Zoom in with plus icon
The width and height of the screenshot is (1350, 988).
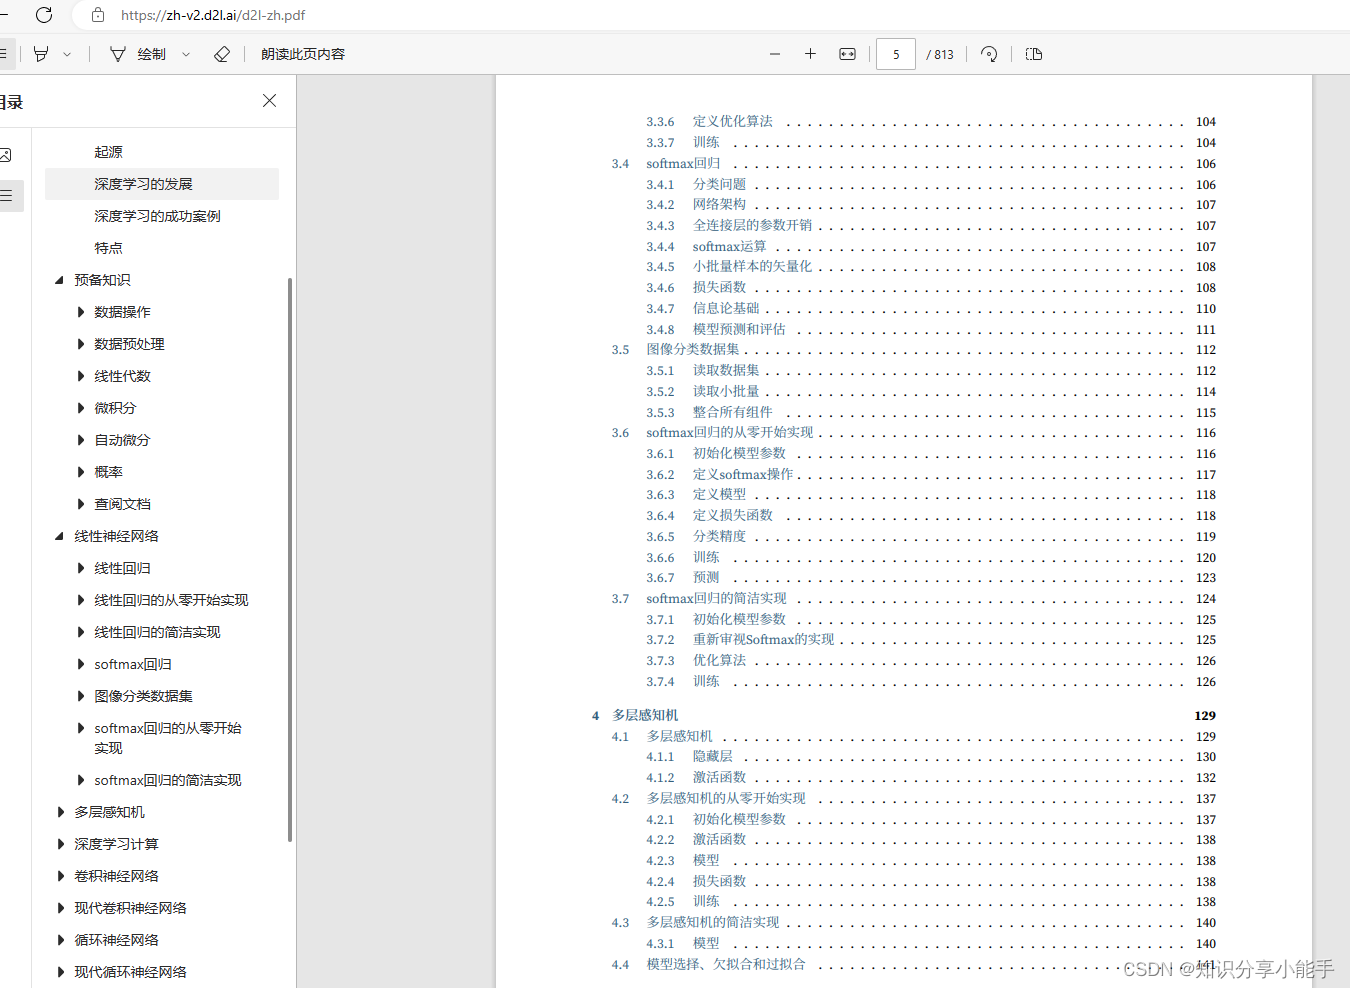(810, 54)
